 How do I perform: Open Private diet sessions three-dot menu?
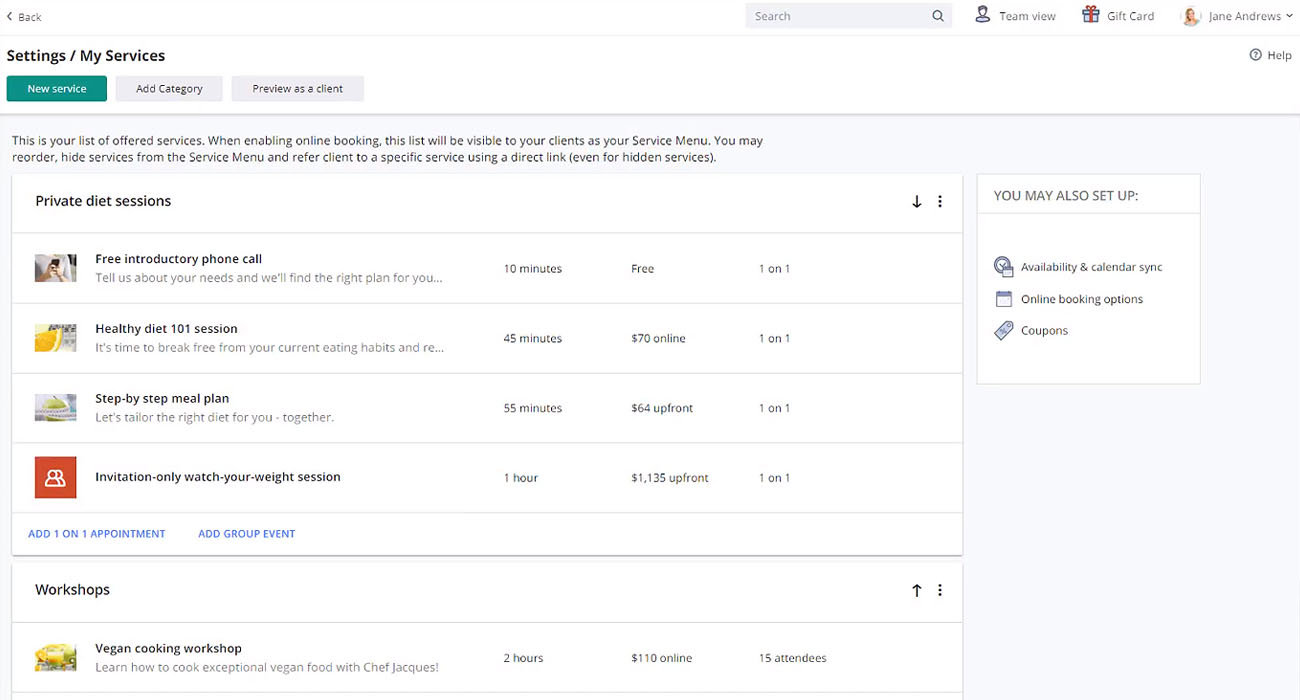[x=940, y=202]
